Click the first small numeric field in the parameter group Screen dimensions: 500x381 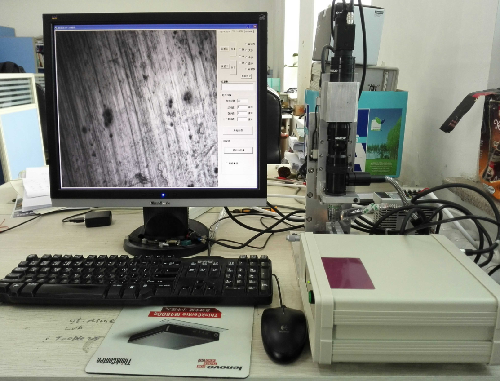coord(242,101)
